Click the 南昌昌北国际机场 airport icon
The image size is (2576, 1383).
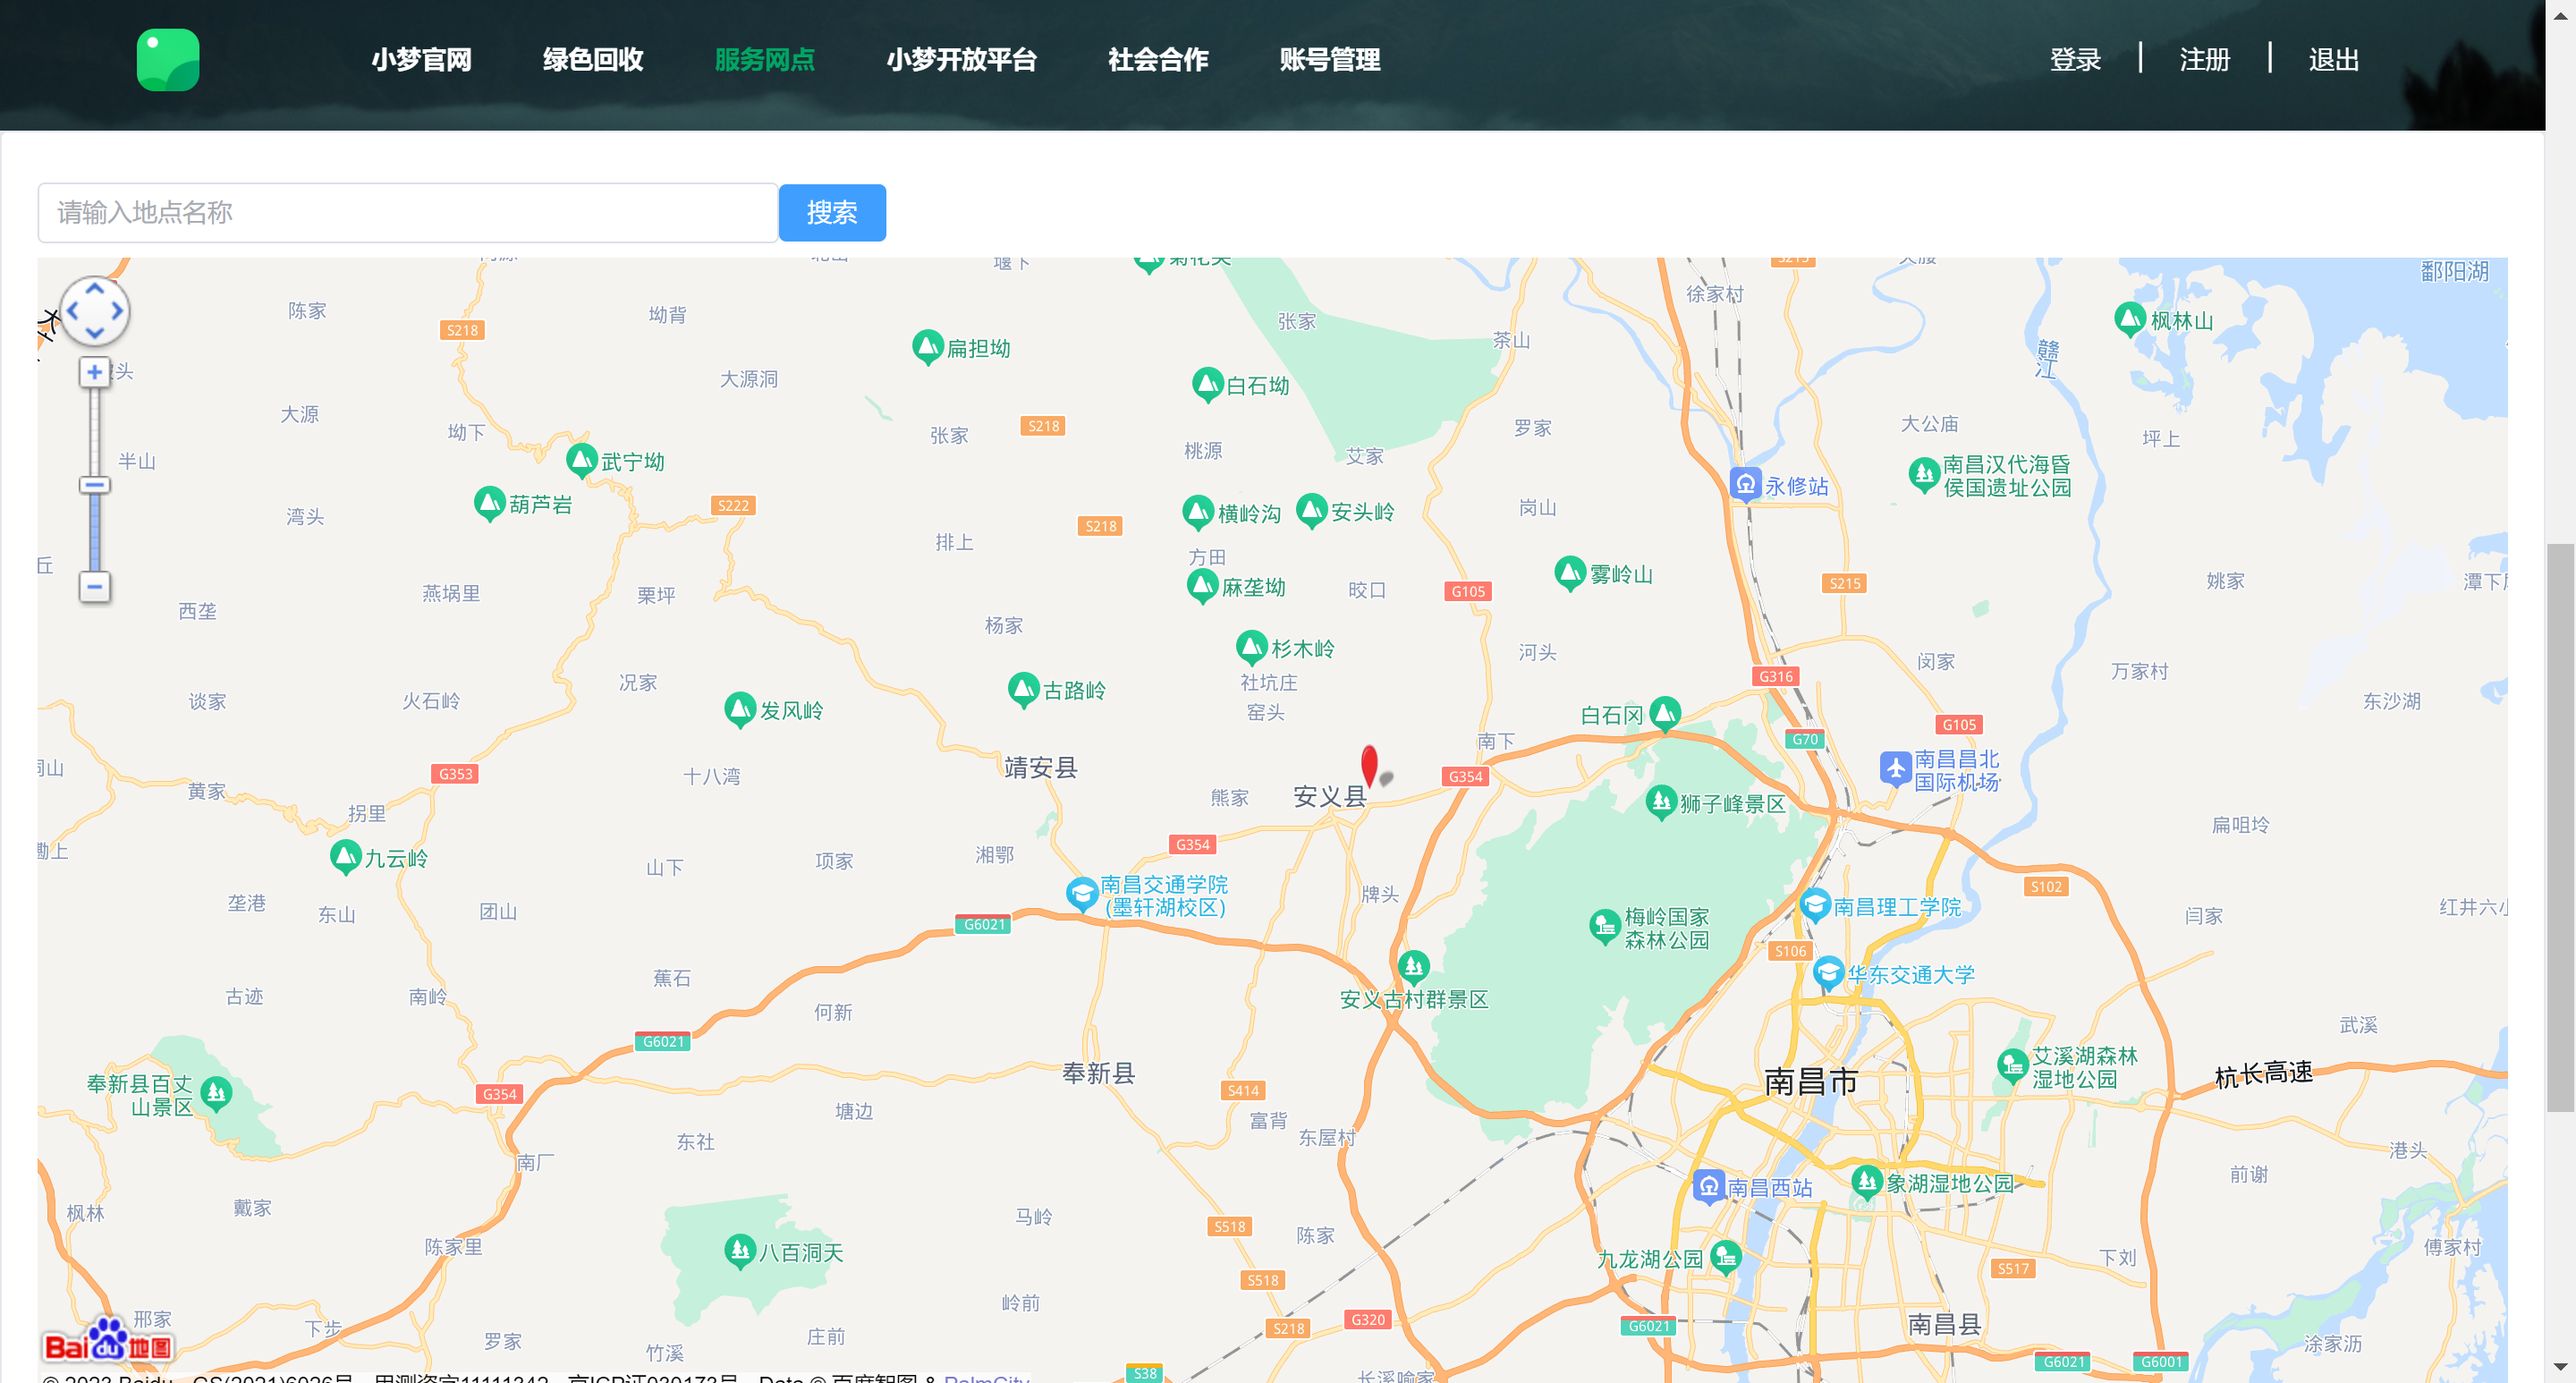[1895, 769]
